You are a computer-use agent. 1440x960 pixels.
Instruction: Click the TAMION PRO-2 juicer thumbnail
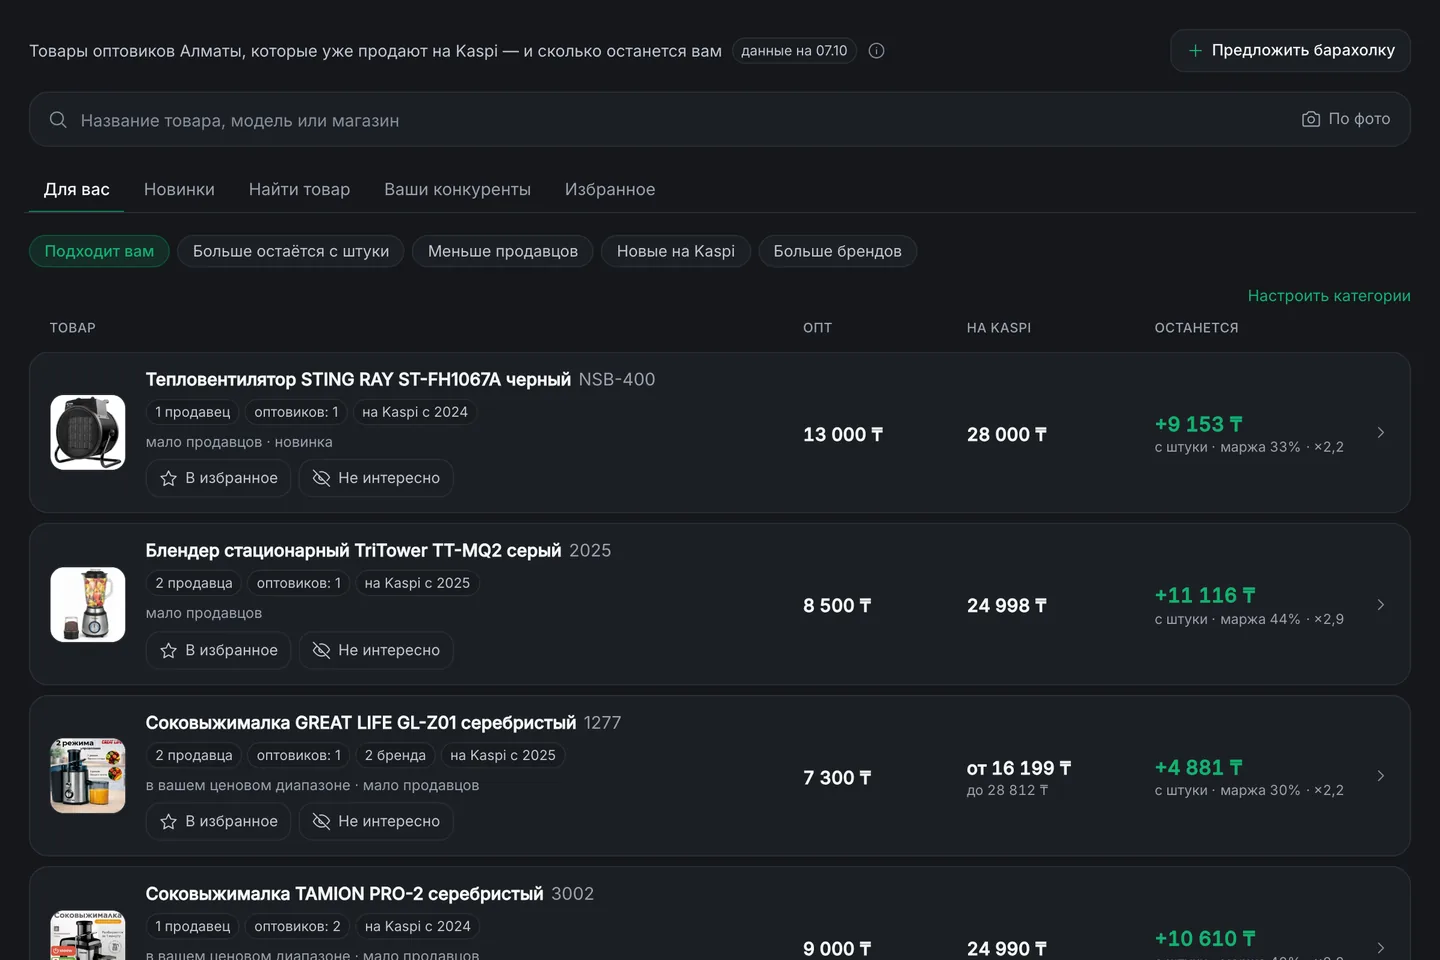pos(88,935)
